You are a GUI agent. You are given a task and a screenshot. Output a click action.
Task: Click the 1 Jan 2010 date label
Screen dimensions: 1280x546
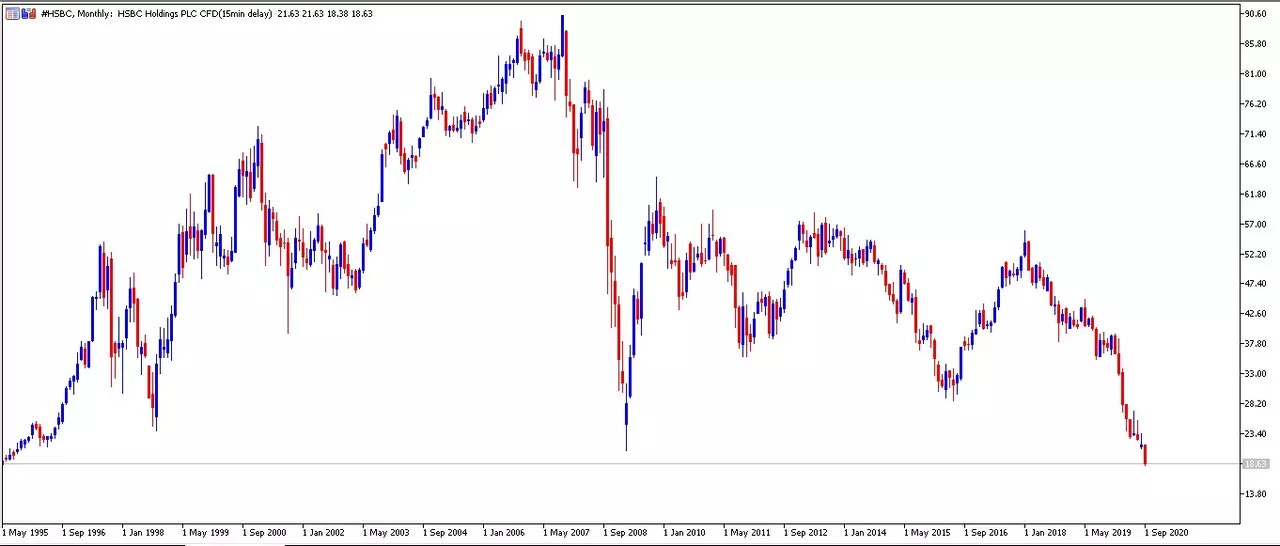tap(686, 533)
